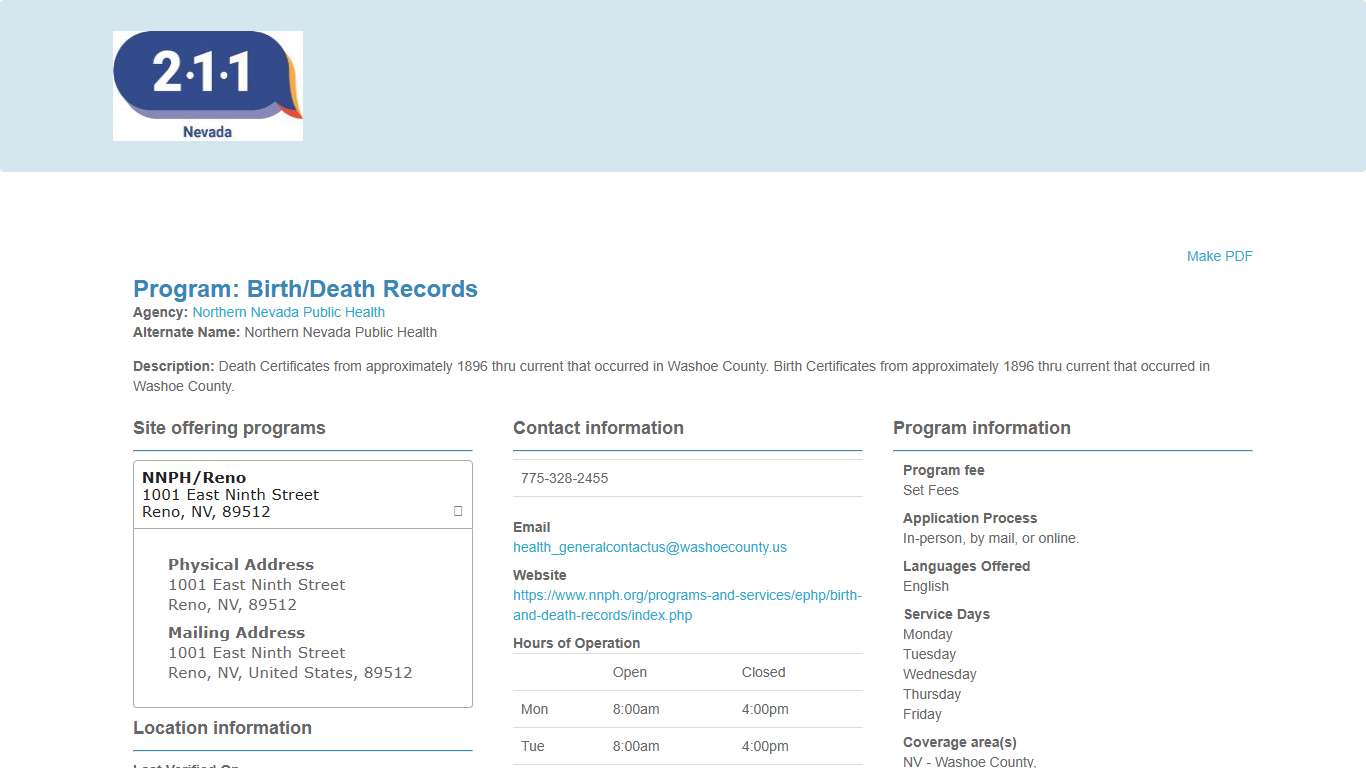
Task: Click the health_generalcontactus@washoecounty.us email link
Action: [650, 547]
